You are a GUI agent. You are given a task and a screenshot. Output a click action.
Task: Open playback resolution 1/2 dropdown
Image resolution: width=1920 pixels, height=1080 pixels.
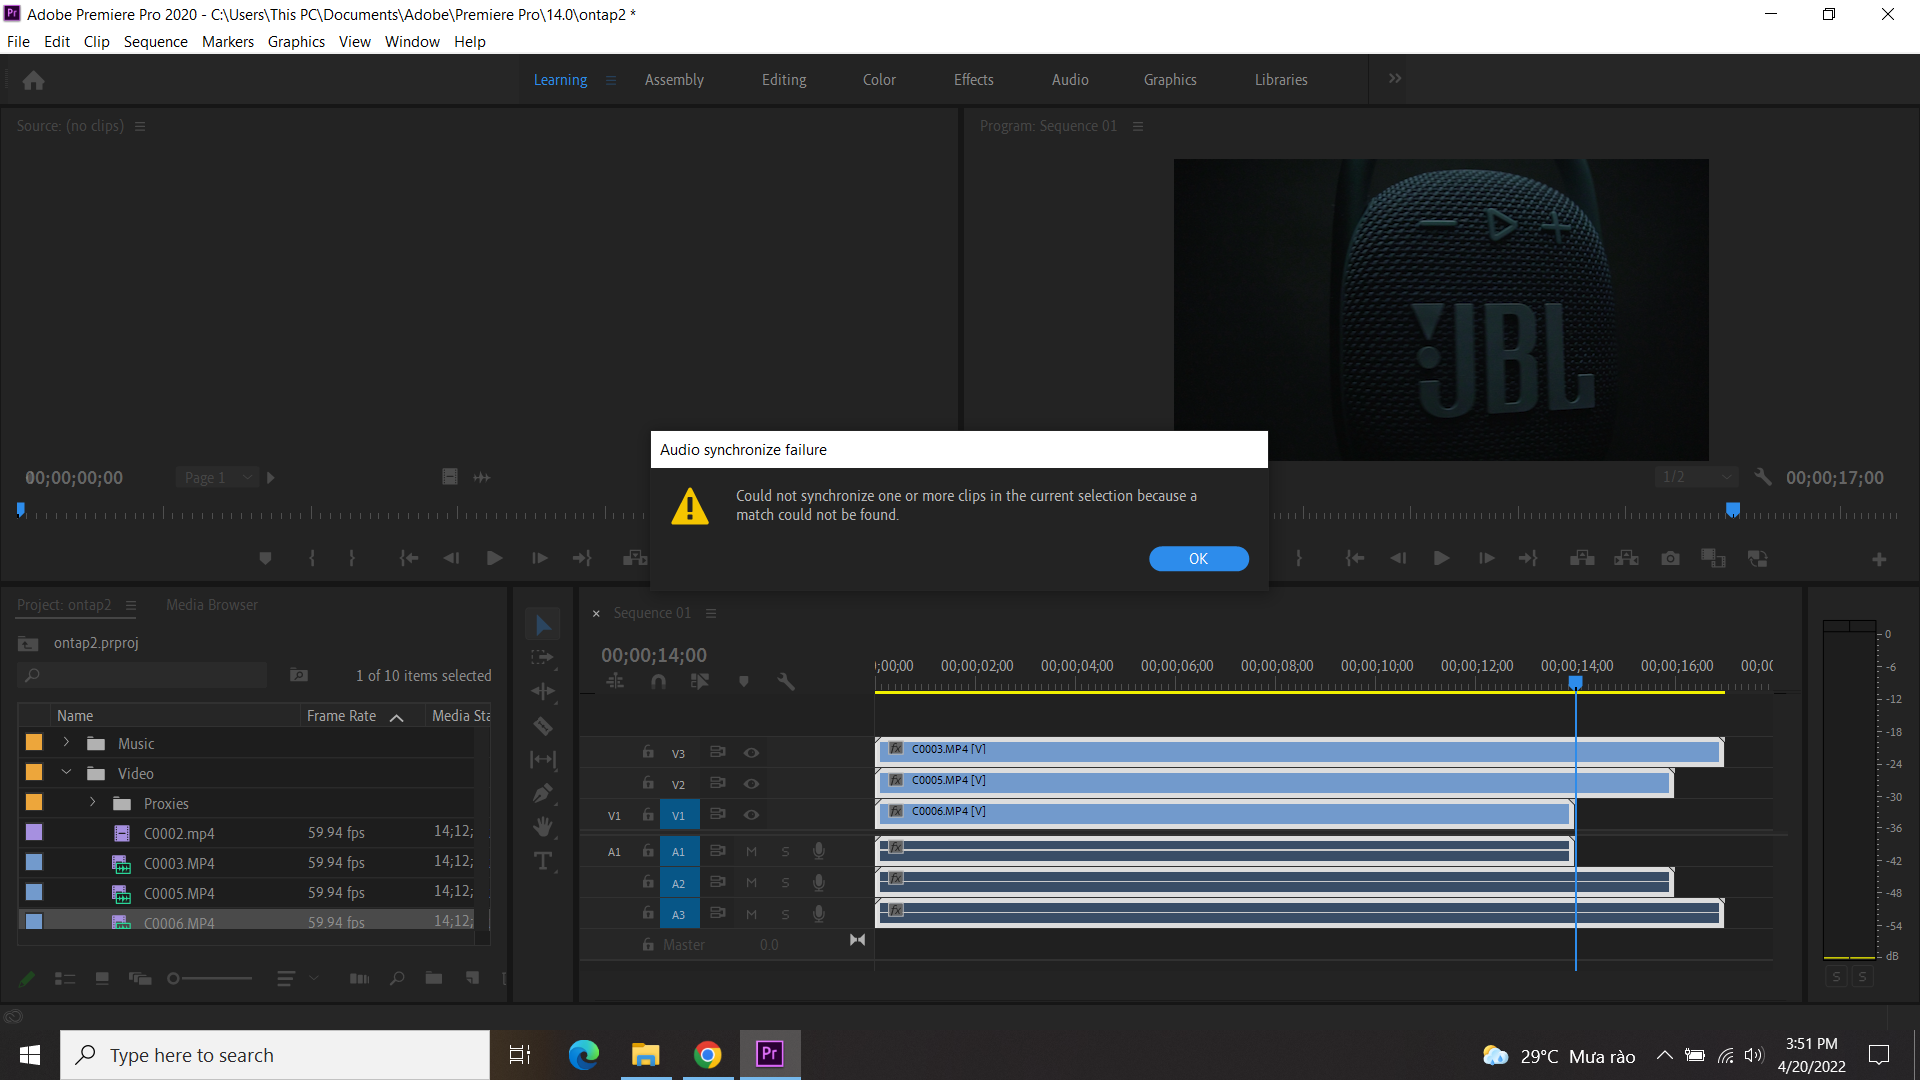click(1696, 477)
